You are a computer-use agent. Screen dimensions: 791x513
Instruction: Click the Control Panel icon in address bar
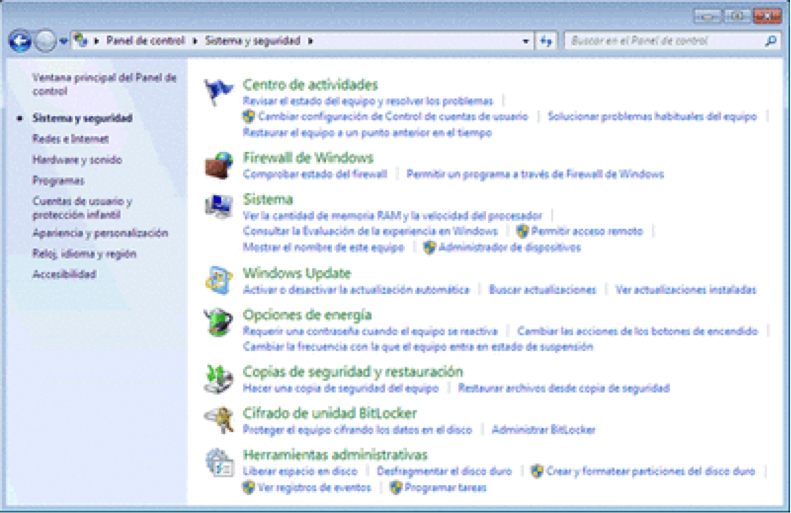pos(80,40)
